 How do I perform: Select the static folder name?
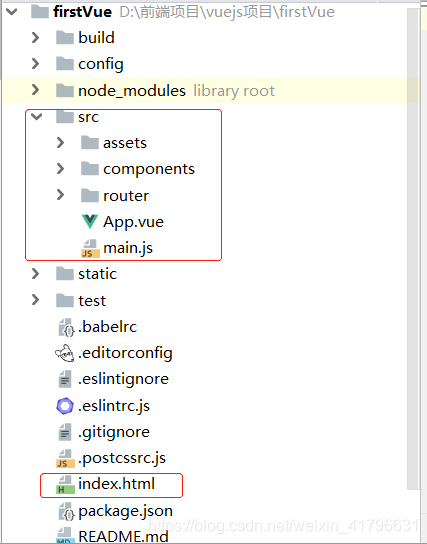(x=97, y=274)
